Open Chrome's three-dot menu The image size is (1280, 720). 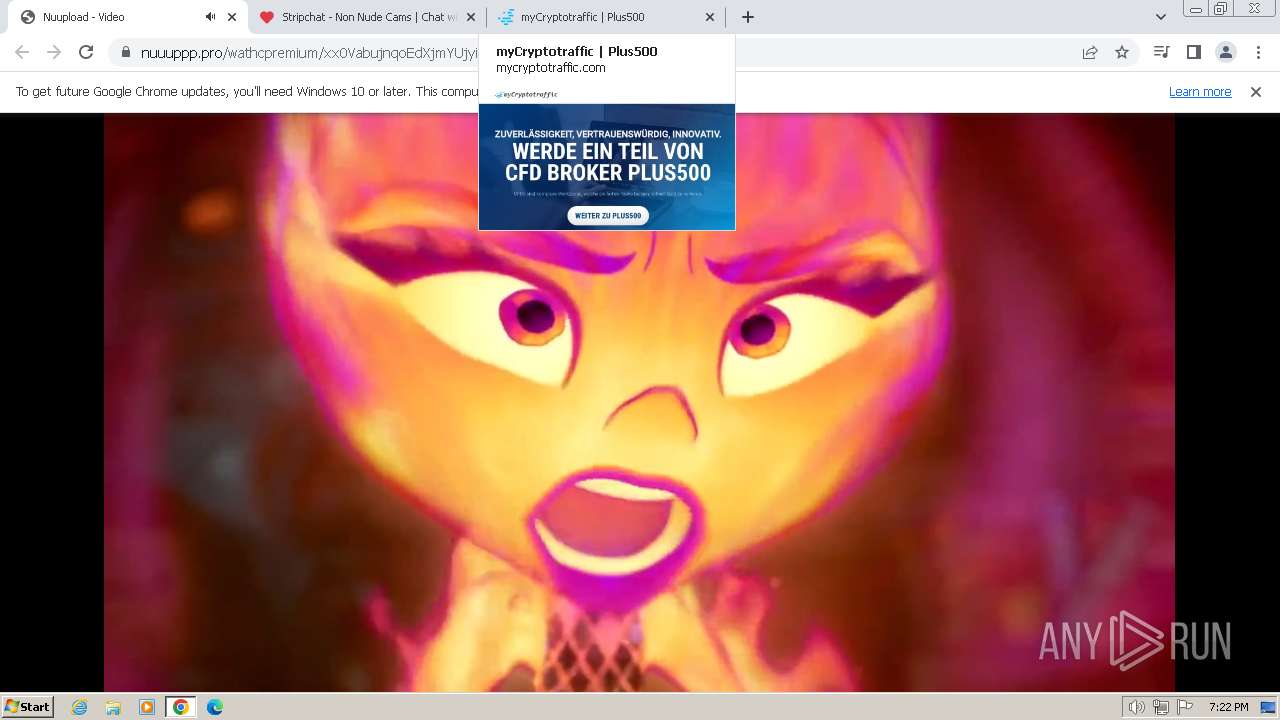coord(1258,52)
